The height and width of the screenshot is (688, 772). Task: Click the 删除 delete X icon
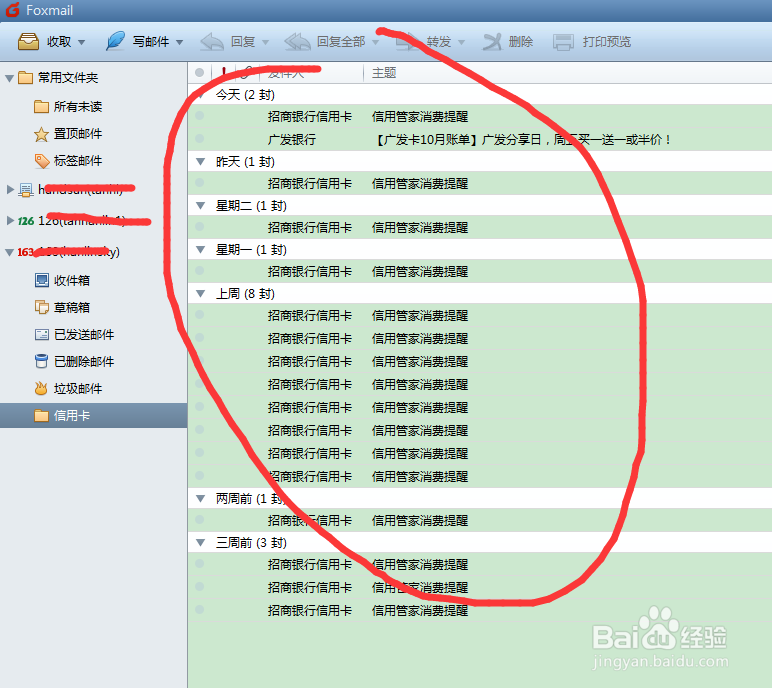(492, 42)
